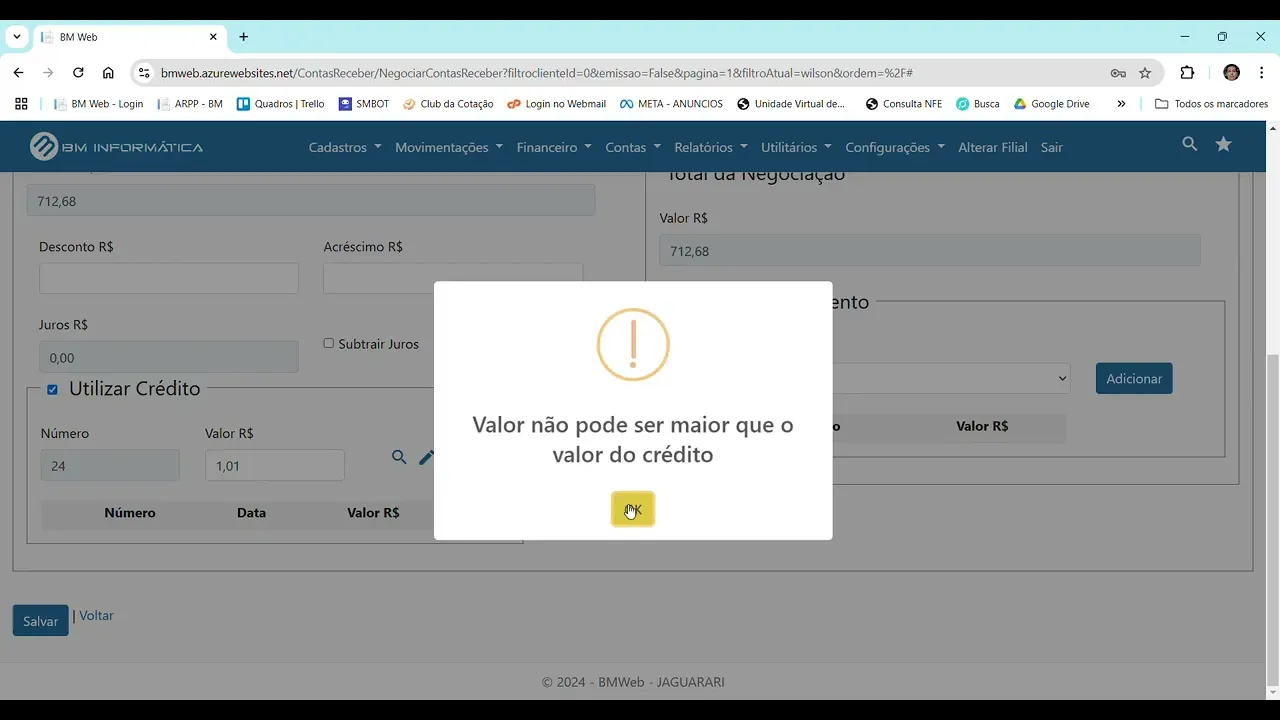Open Login no Webmail bookmark
This screenshot has width=1280, height=720.
tap(556, 103)
